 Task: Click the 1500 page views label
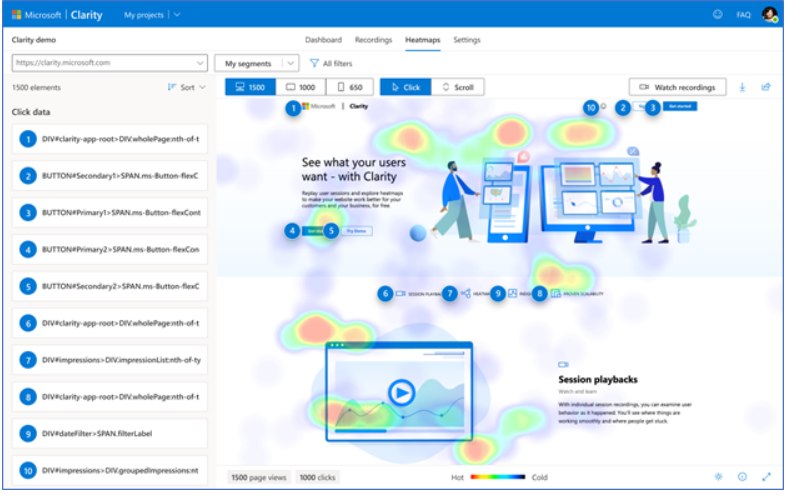[259, 477]
